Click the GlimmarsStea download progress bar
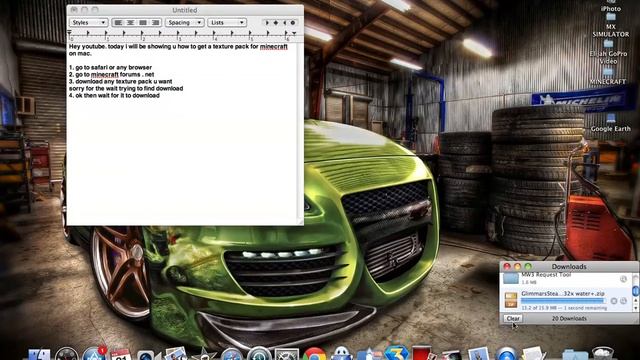 pos(563,301)
